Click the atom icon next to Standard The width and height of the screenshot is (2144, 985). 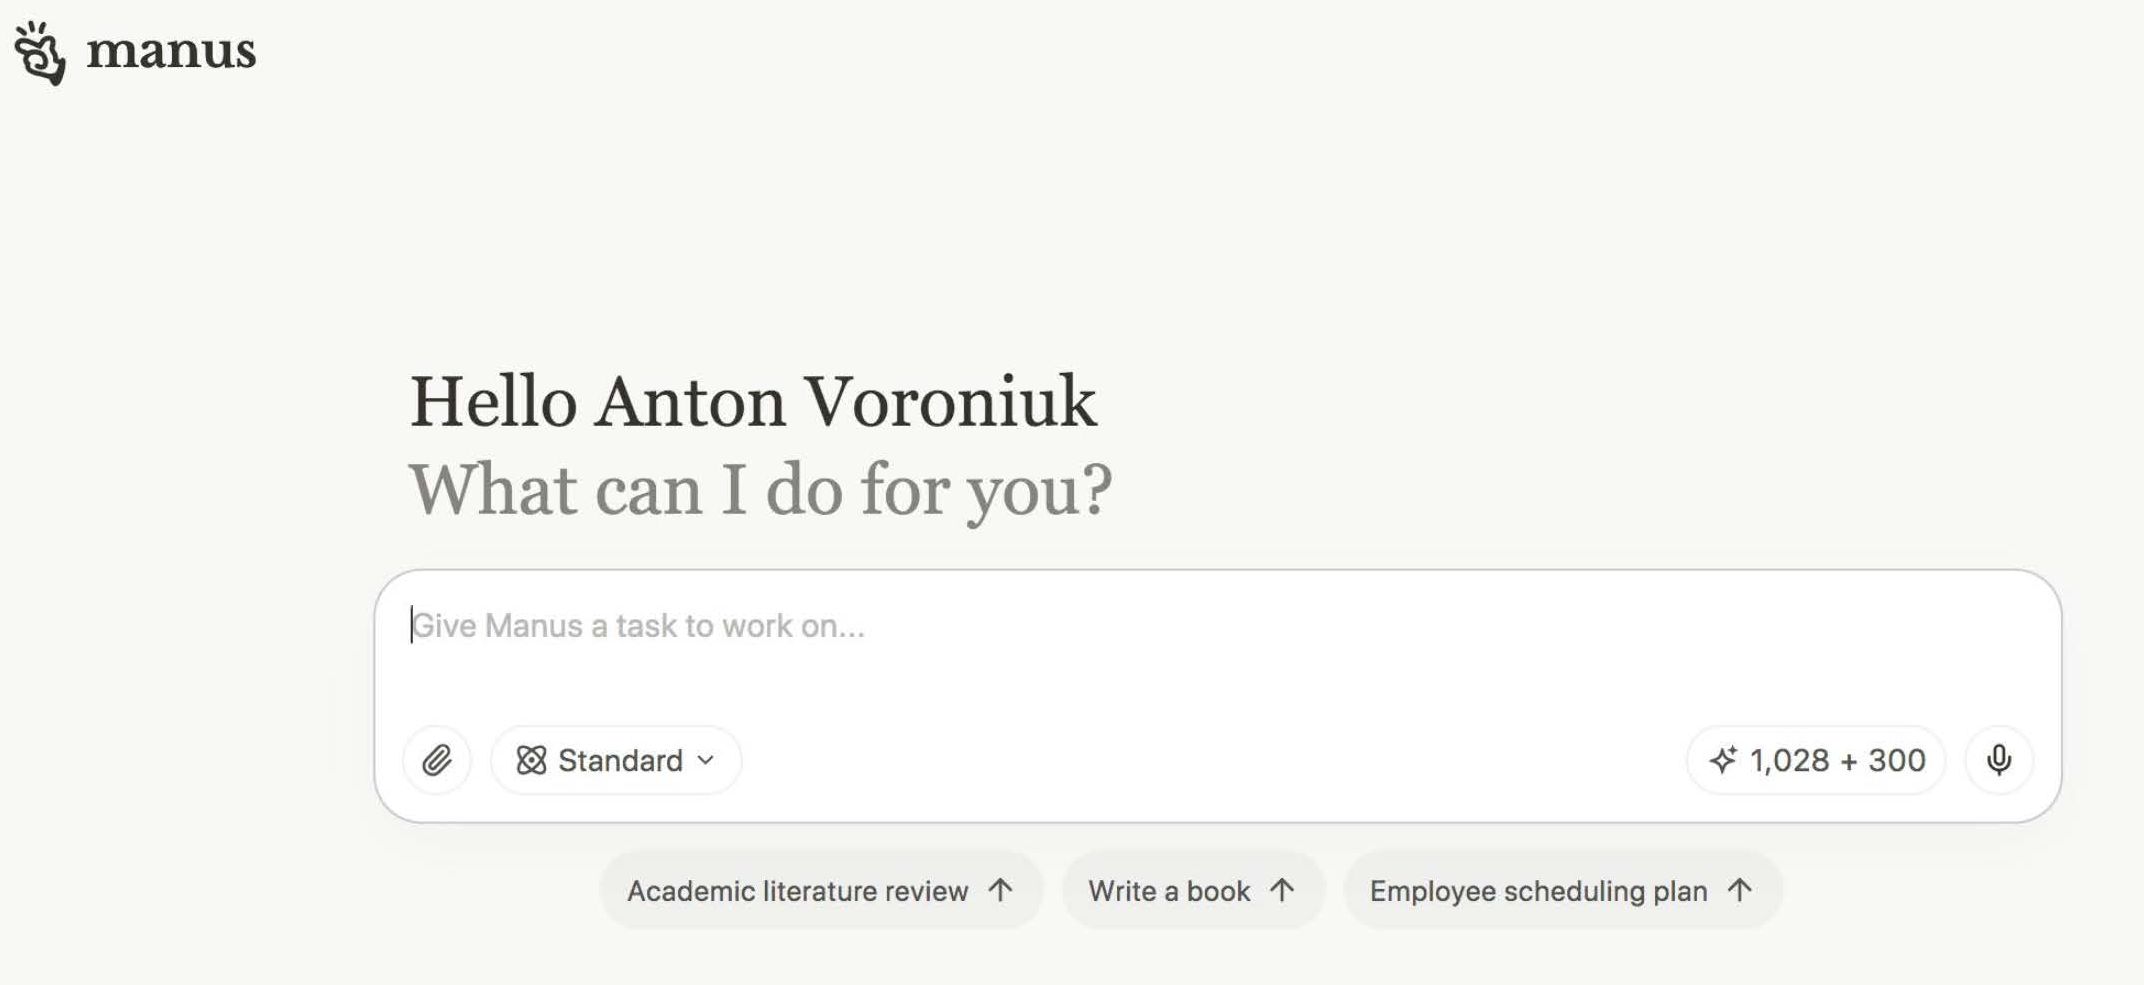(531, 761)
